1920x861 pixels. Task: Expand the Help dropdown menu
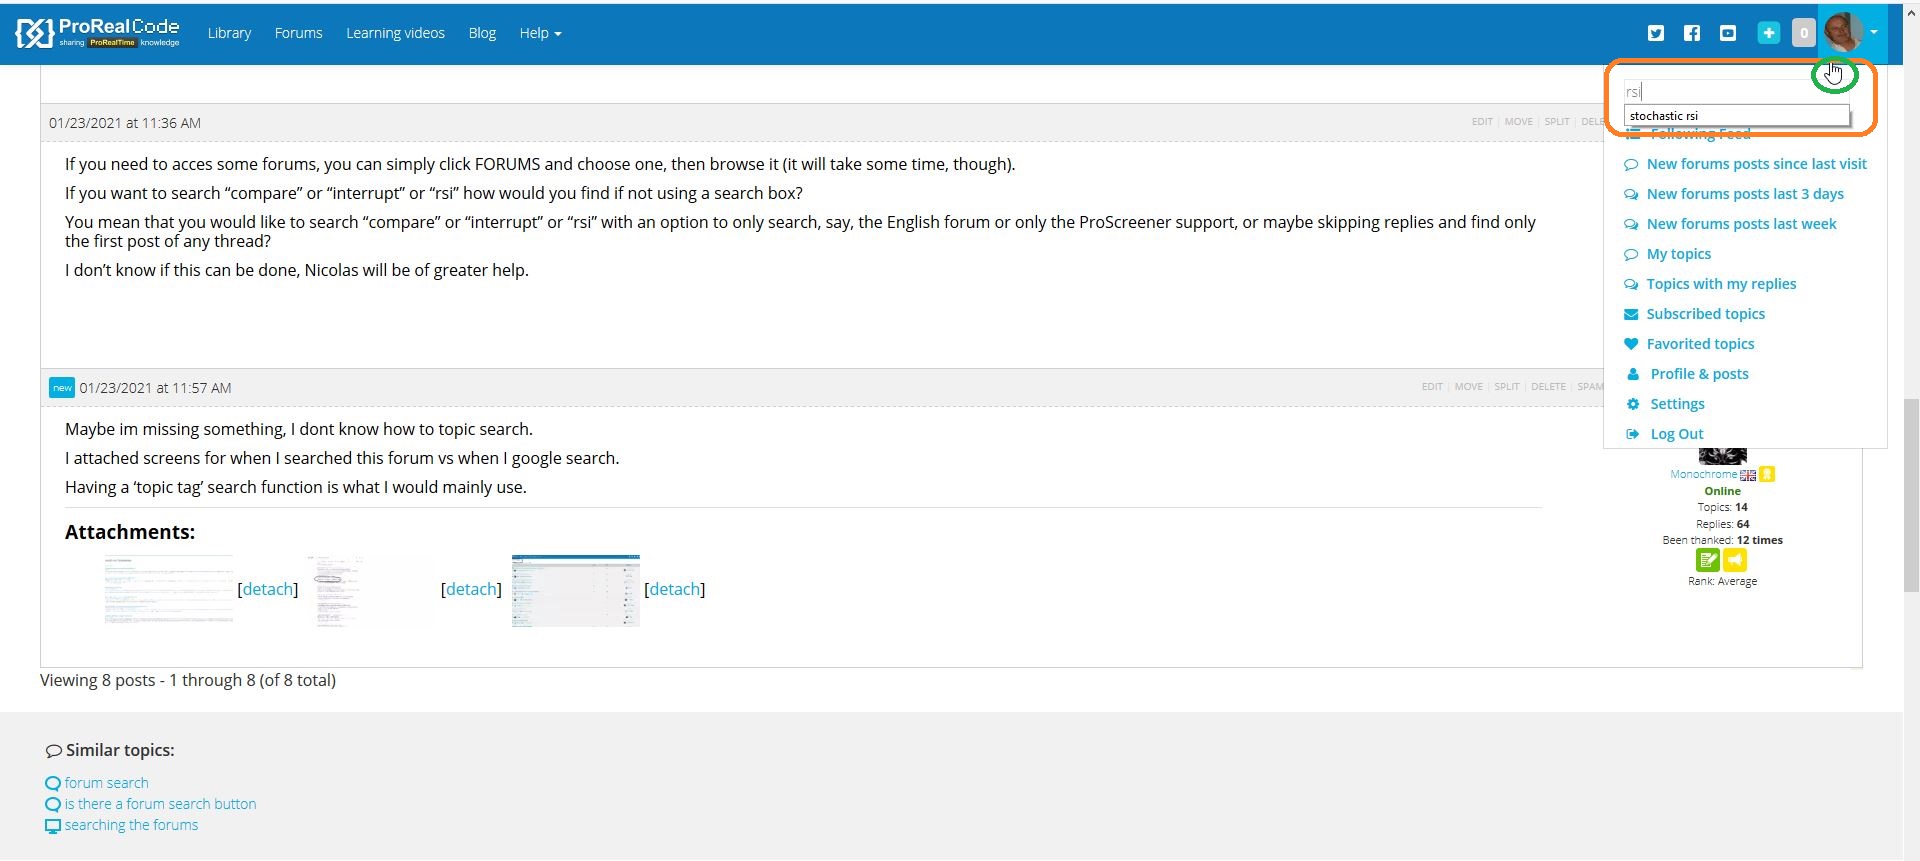(540, 33)
